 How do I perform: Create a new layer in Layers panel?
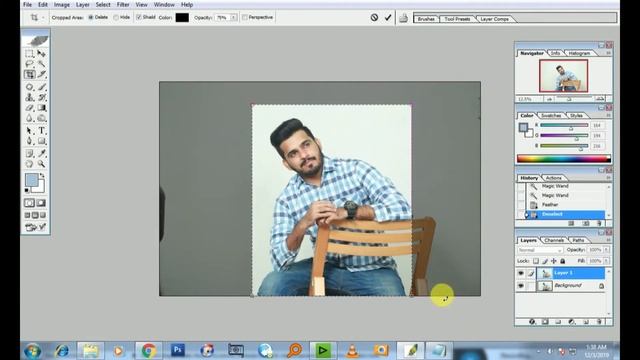586,322
